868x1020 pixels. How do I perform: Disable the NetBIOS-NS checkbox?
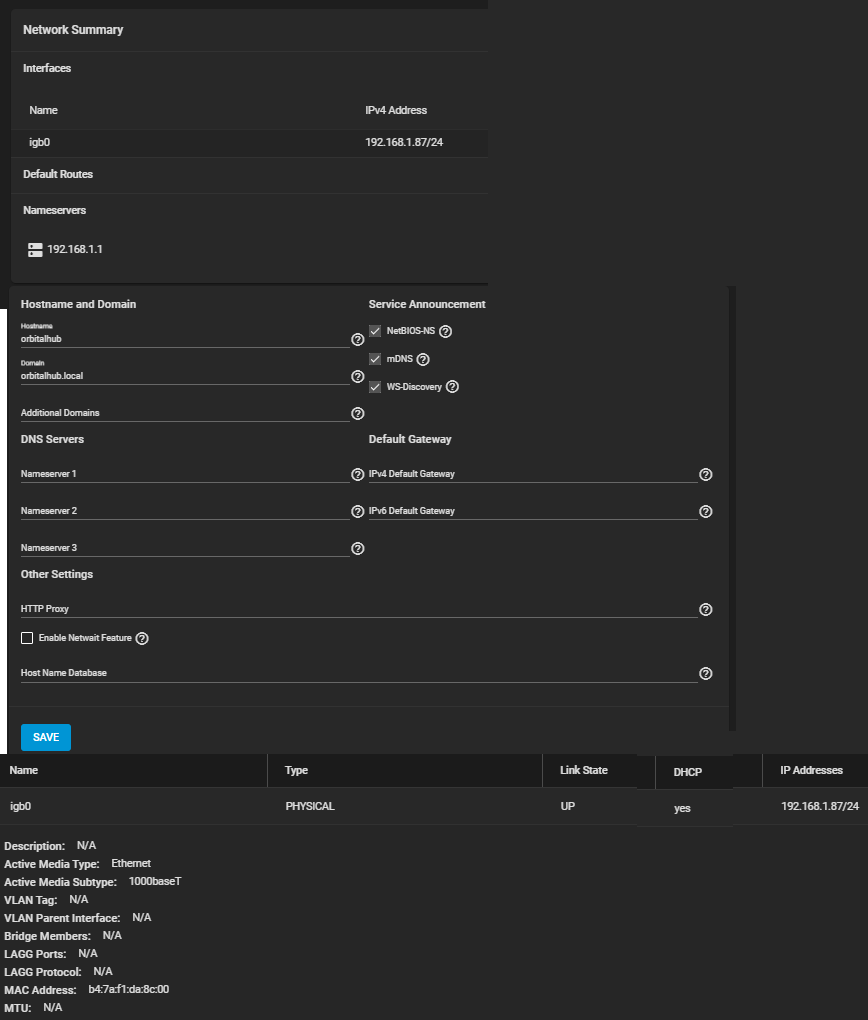pos(375,331)
